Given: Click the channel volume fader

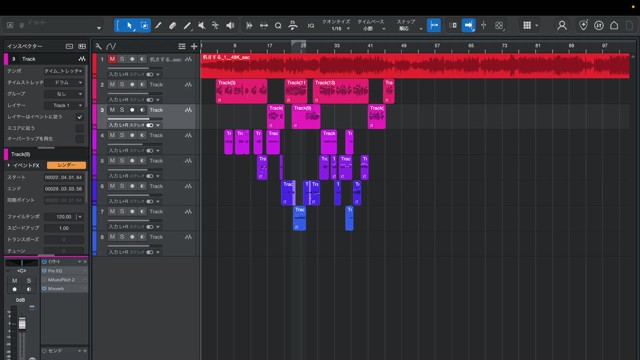Looking at the screenshot, I should [x=22, y=323].
